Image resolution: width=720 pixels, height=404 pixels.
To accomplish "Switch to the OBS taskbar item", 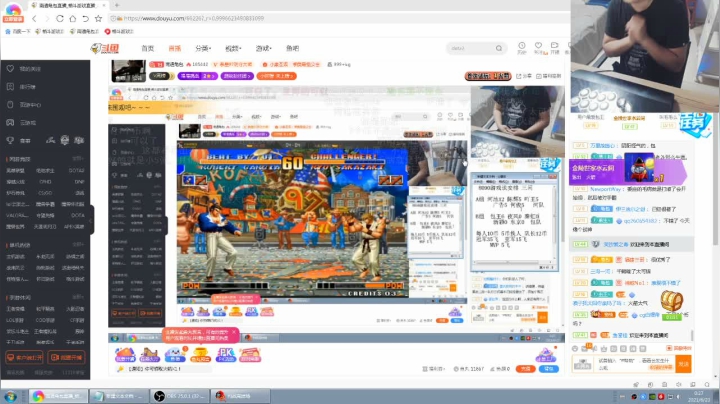I will [x=181, y=396].
